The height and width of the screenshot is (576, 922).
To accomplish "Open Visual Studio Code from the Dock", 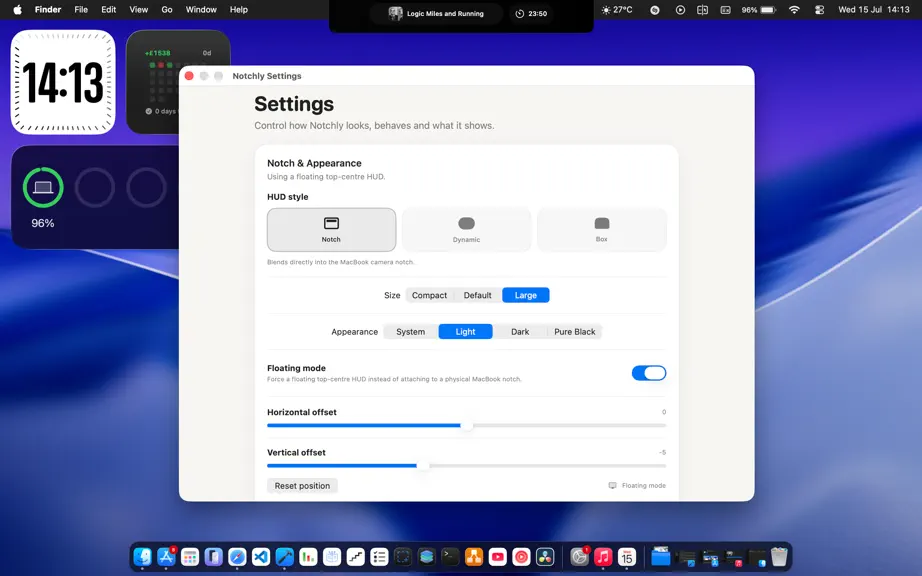I will click(x=261, y=556).
